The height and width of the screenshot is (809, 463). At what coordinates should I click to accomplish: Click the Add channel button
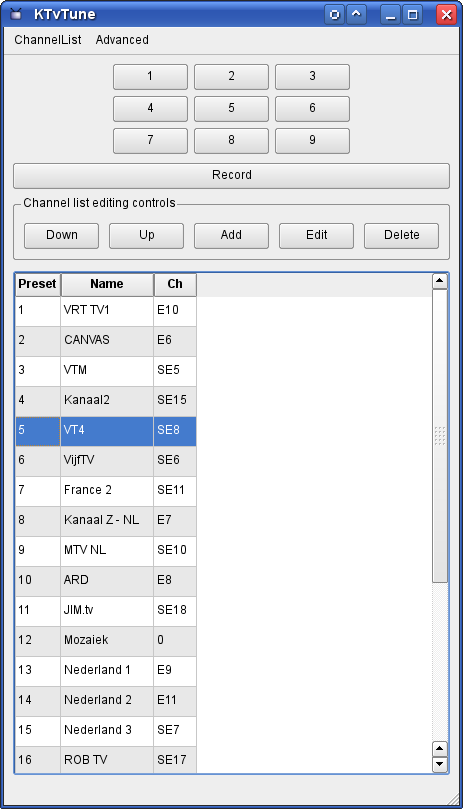(x=231, y=235)
